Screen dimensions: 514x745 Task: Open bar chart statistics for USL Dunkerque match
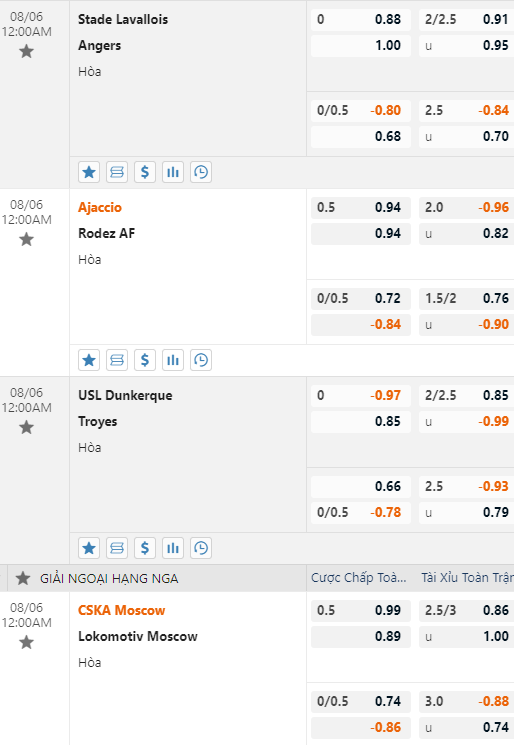[x=173, y=548]
